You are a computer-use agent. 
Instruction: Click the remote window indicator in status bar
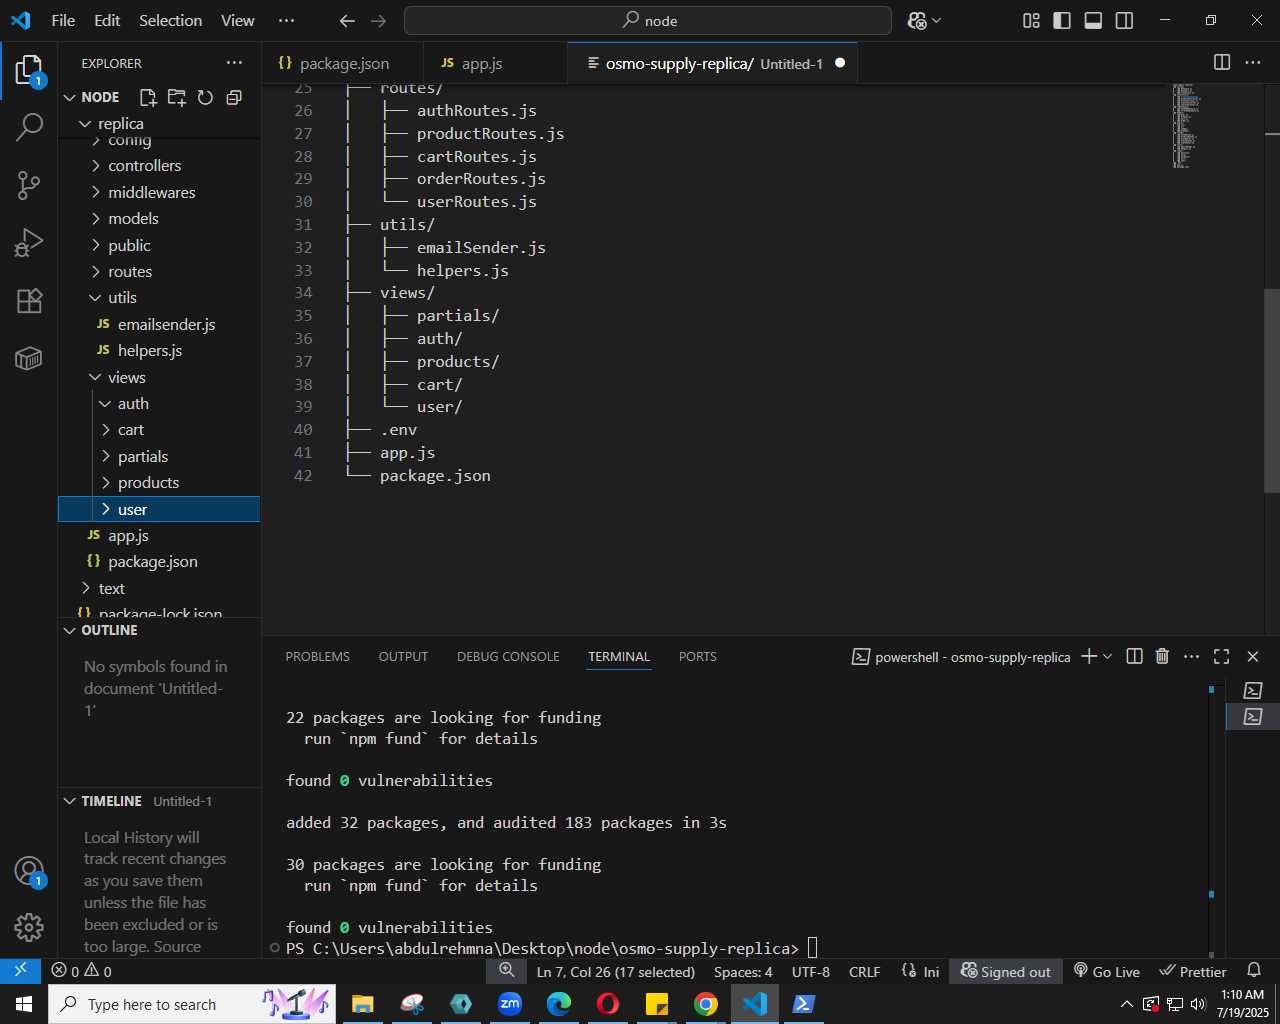click(x=20, y=971)
